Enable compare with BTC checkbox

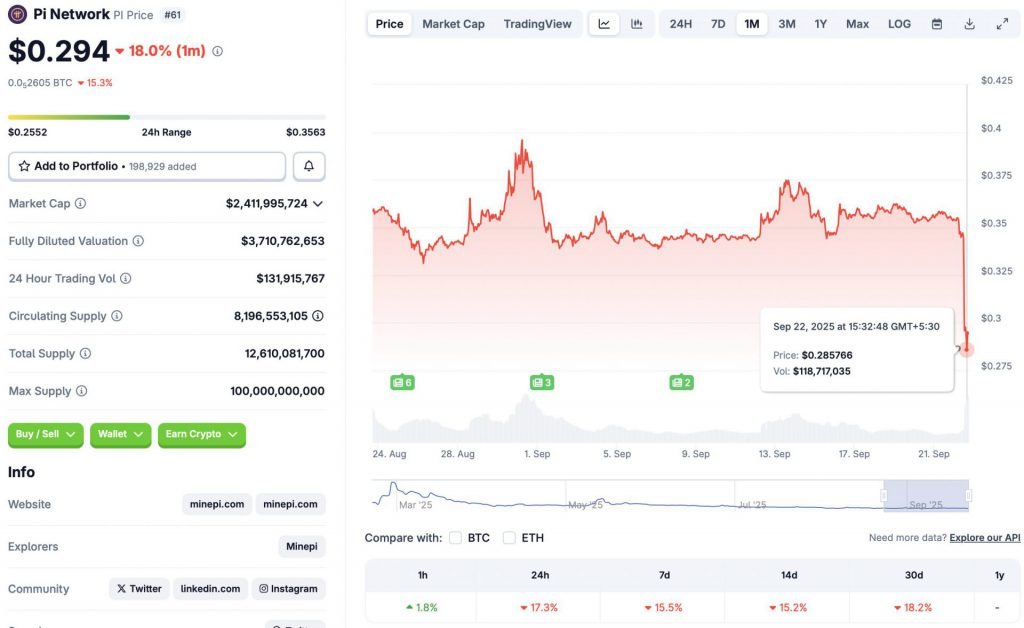456,538
